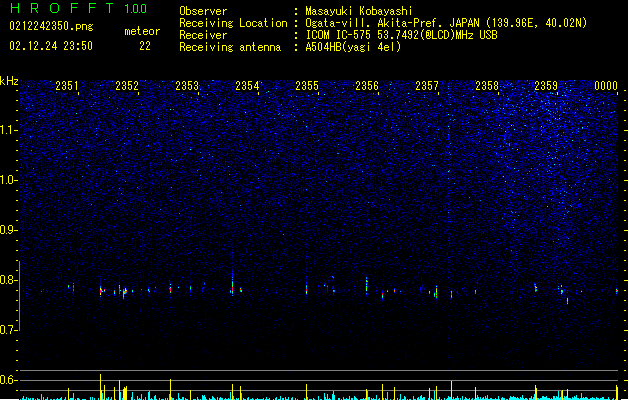Click the 2354 time marker
Screen dimensions: 629x400
coord(247,85)
